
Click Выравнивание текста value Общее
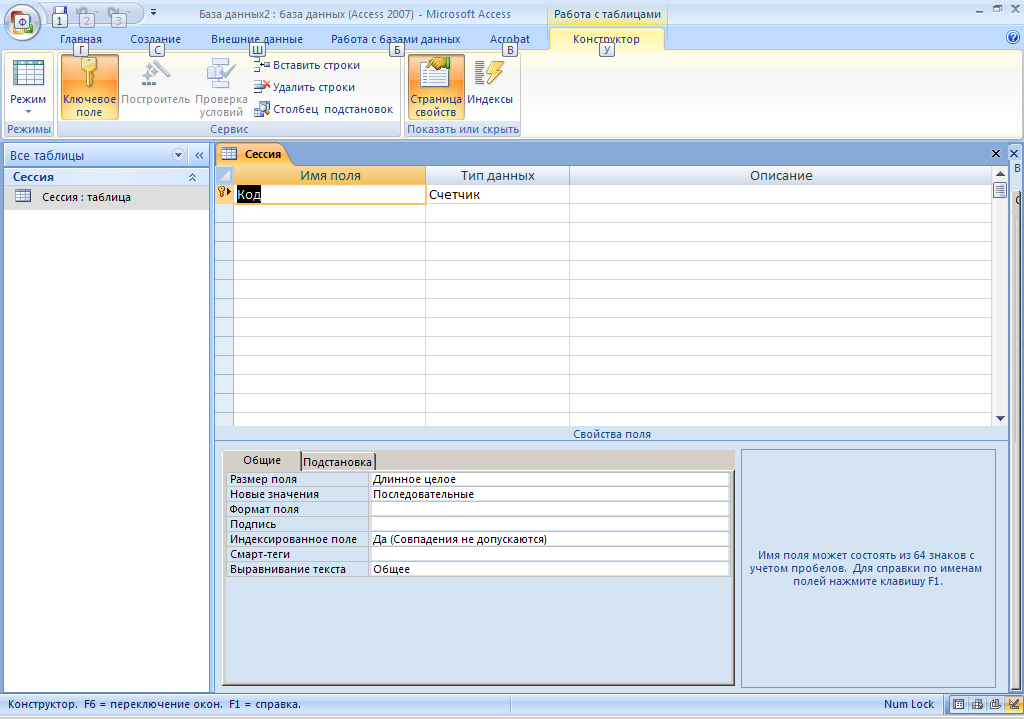[550, 569]
